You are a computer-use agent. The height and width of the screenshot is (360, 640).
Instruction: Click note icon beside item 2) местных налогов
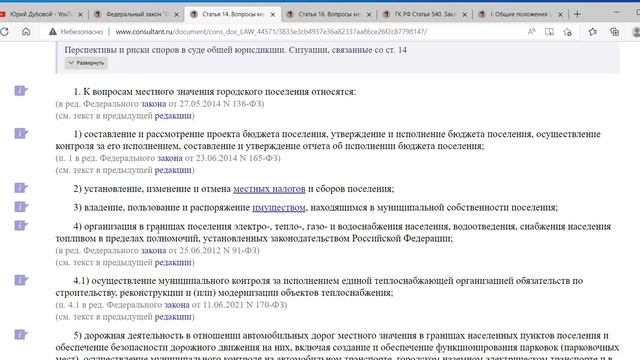pos(21,188)
